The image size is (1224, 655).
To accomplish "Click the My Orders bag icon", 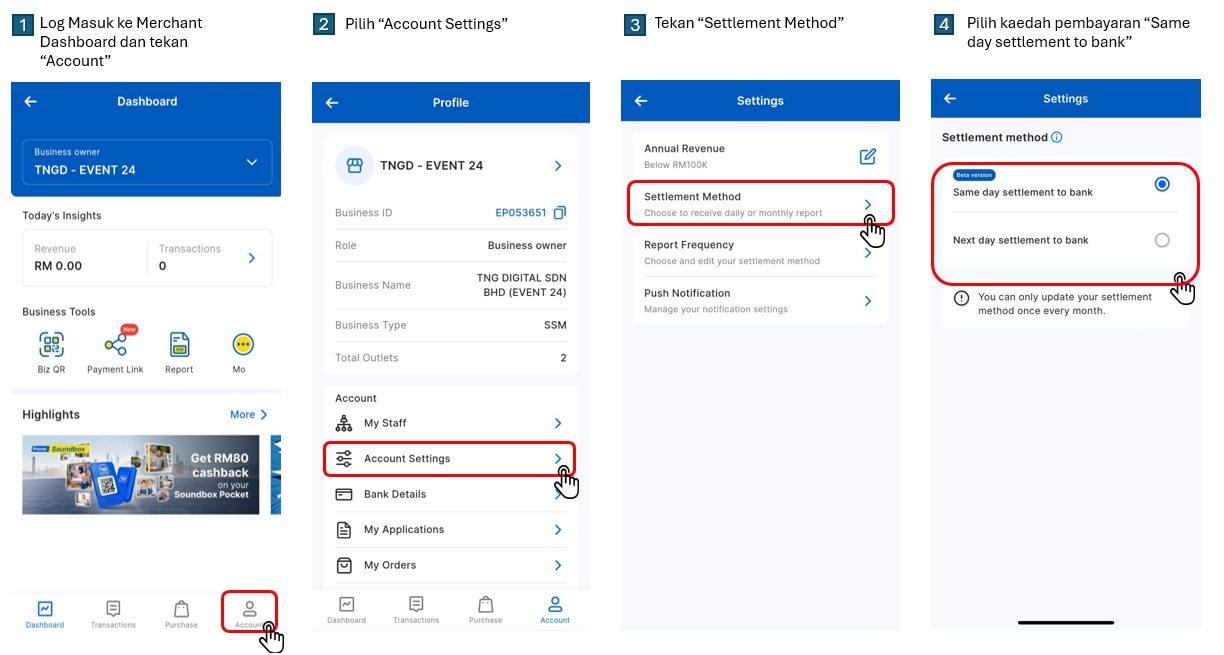I will (x=344, y=565).
